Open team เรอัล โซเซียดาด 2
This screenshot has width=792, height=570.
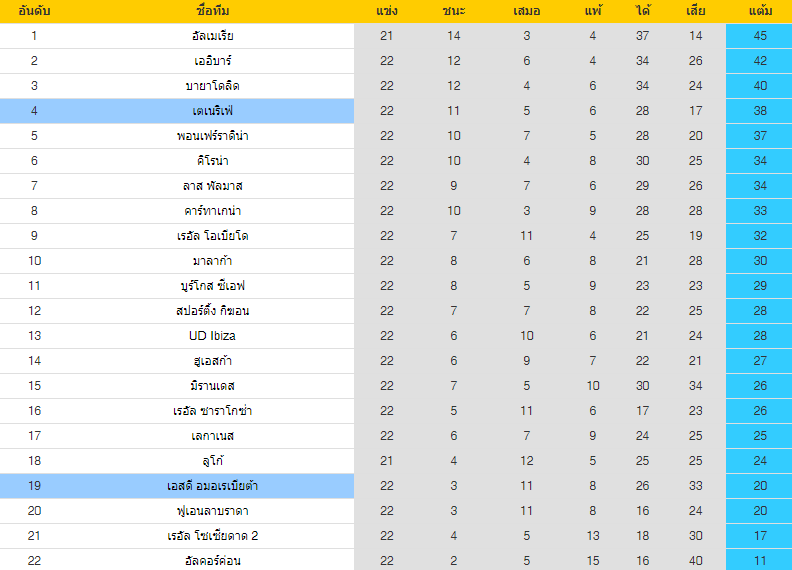(213, 536)
